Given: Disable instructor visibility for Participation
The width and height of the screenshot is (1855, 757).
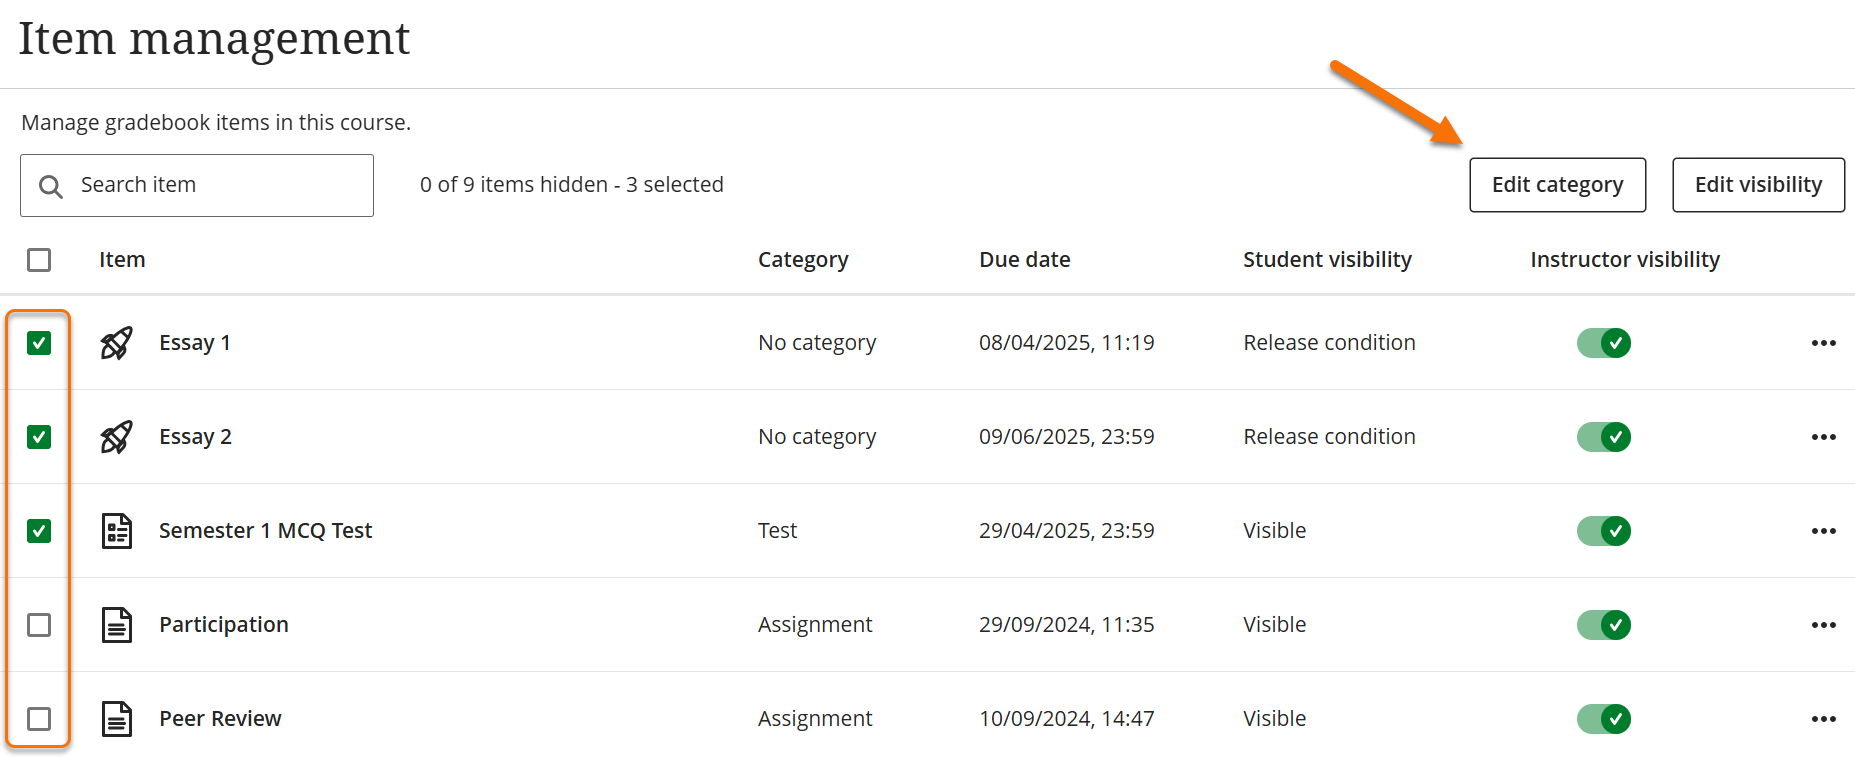Looking at the screenshot, I should point(1604,625).
